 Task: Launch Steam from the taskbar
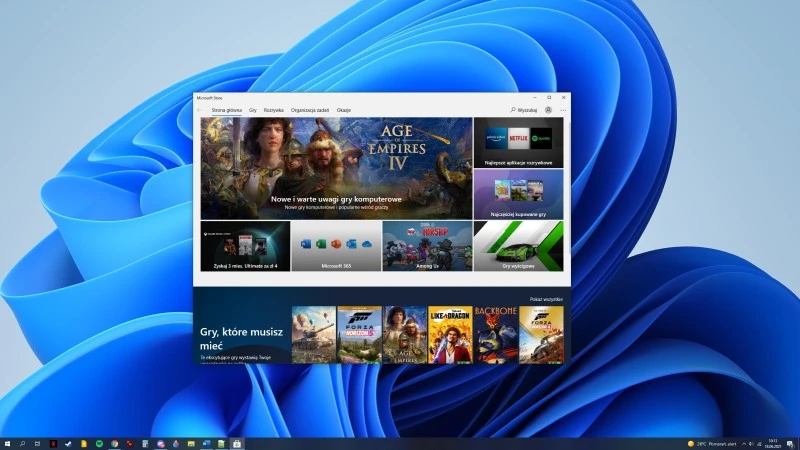(x=68, y=444)
